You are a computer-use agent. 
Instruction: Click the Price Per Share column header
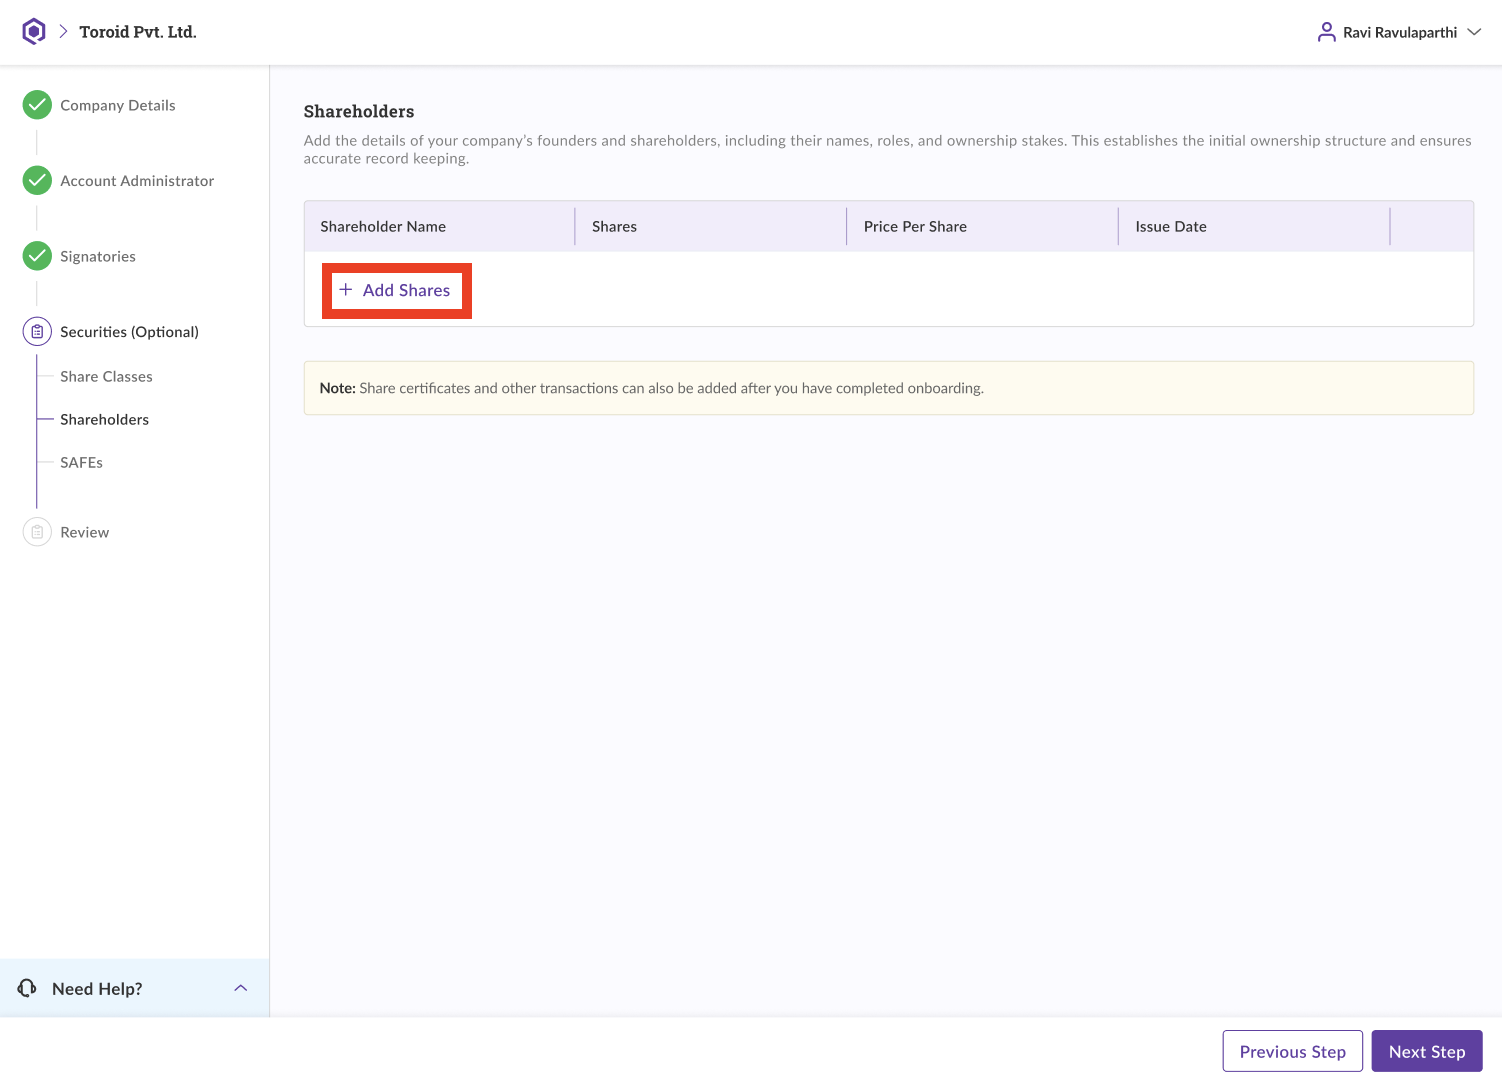[x=915, y=227]
